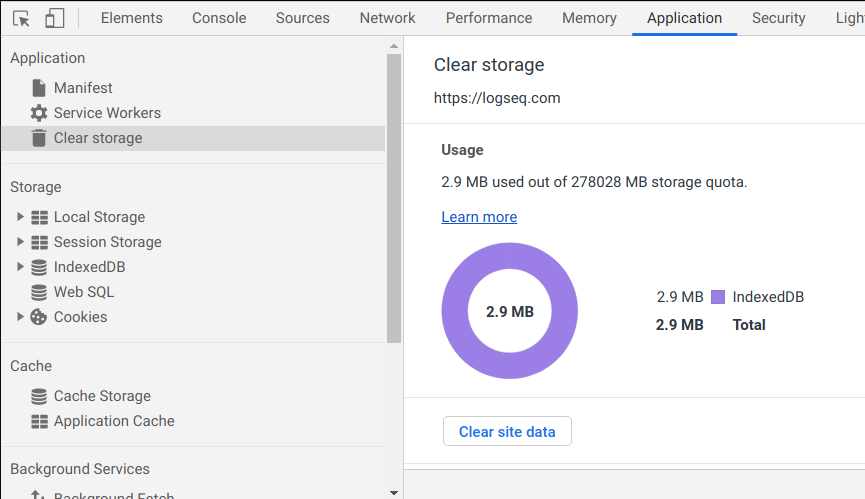Image resolution: width=865 pixels, height=499 pixels.
Task: Expand the Session Storage tree node
Action: point(20,242)
